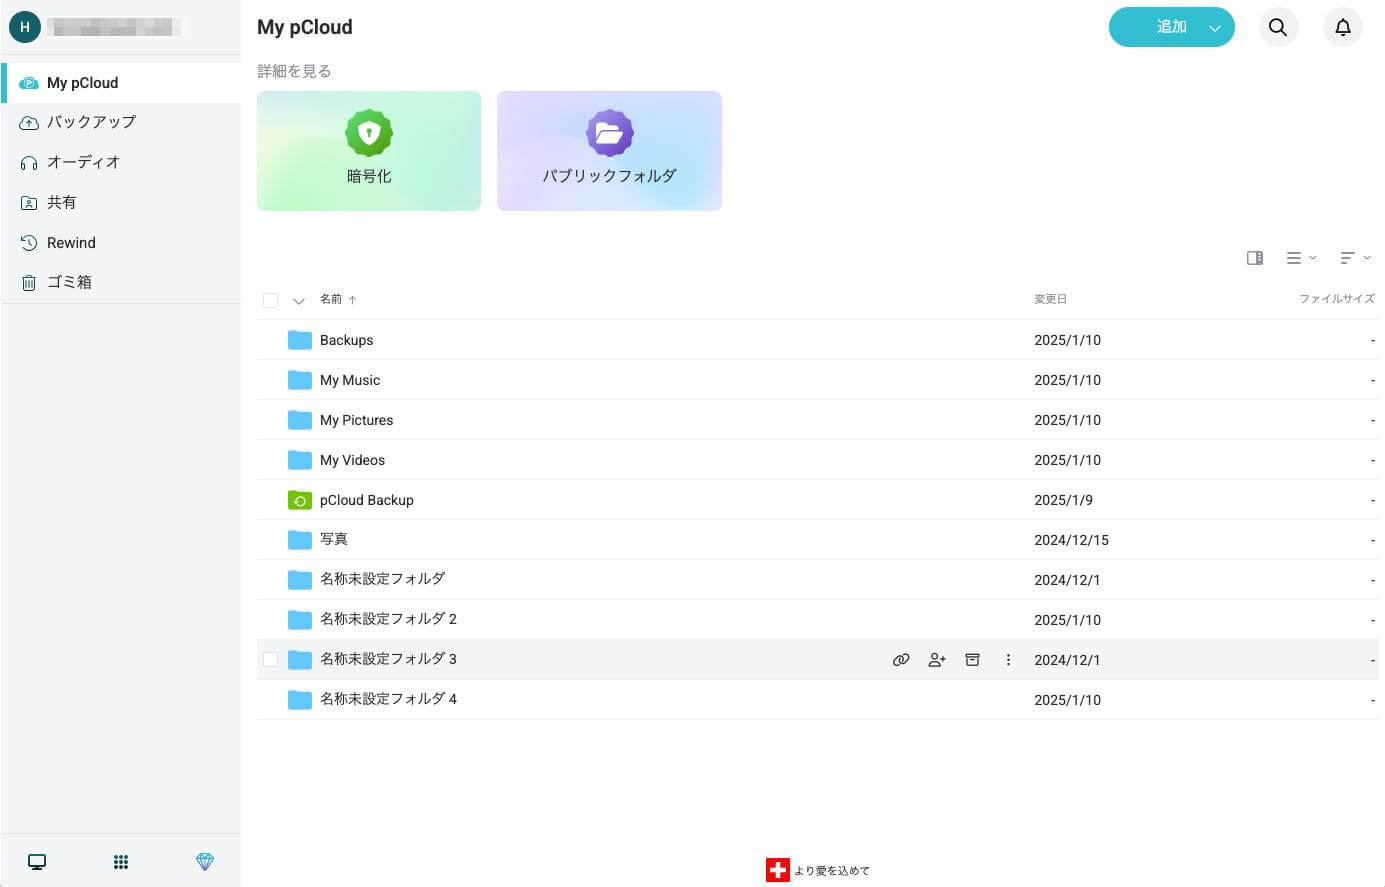Click より愛を込めて footer text
The image size is (1385, 887).
point(832,871)
